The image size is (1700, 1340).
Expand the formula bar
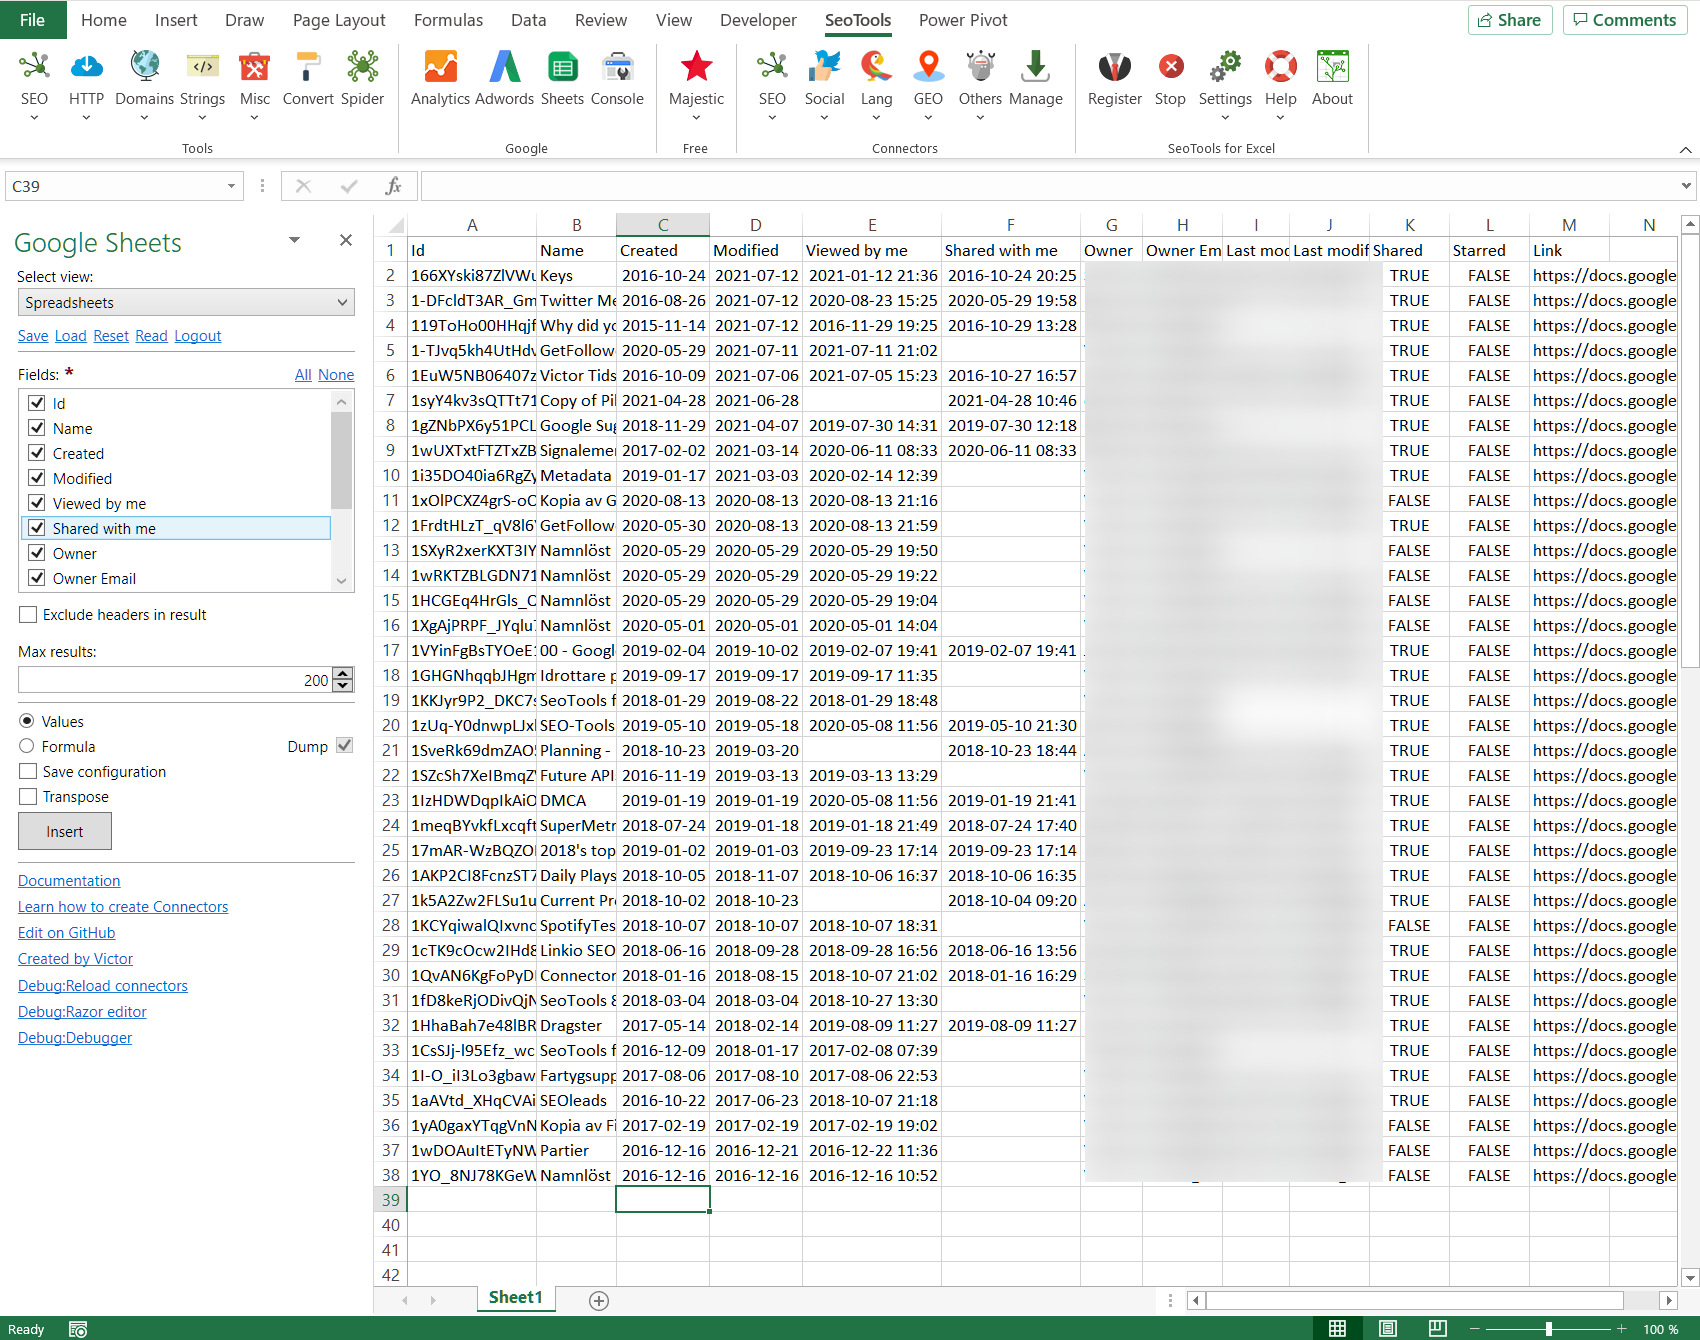(1686, 186)
